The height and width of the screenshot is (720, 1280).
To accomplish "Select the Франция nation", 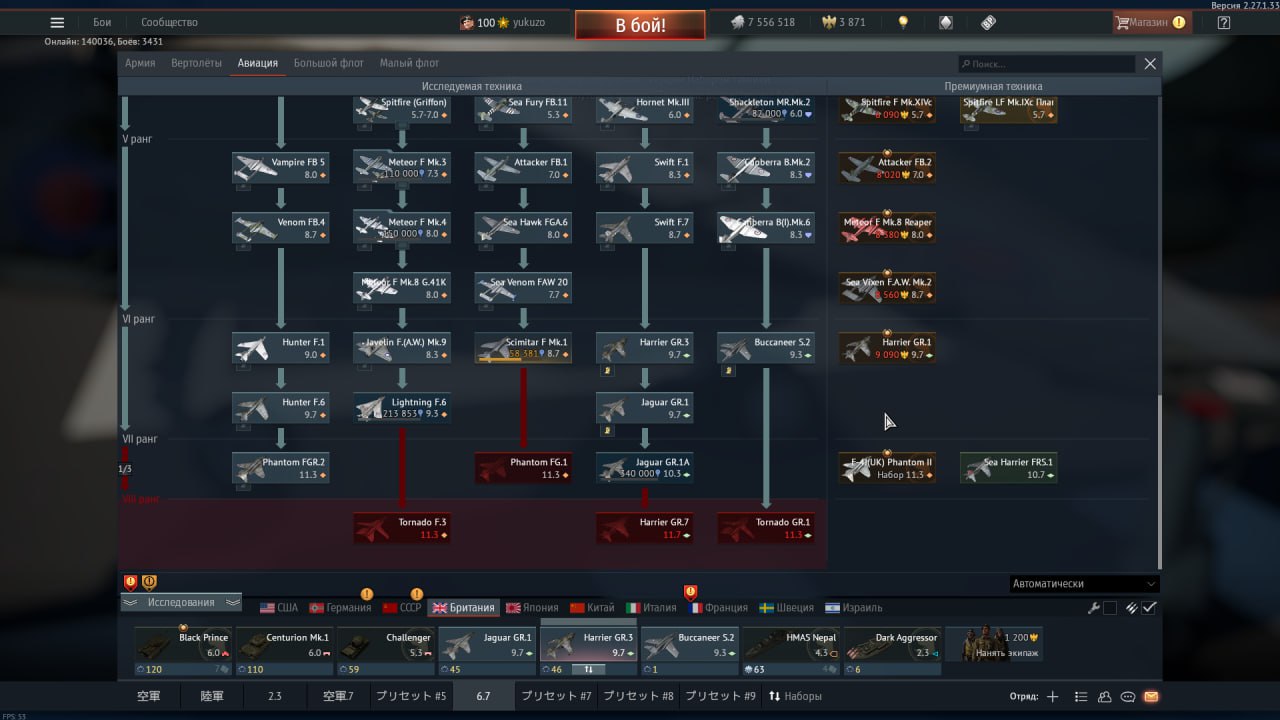I will pyautogui.click(x=718, y=607).
